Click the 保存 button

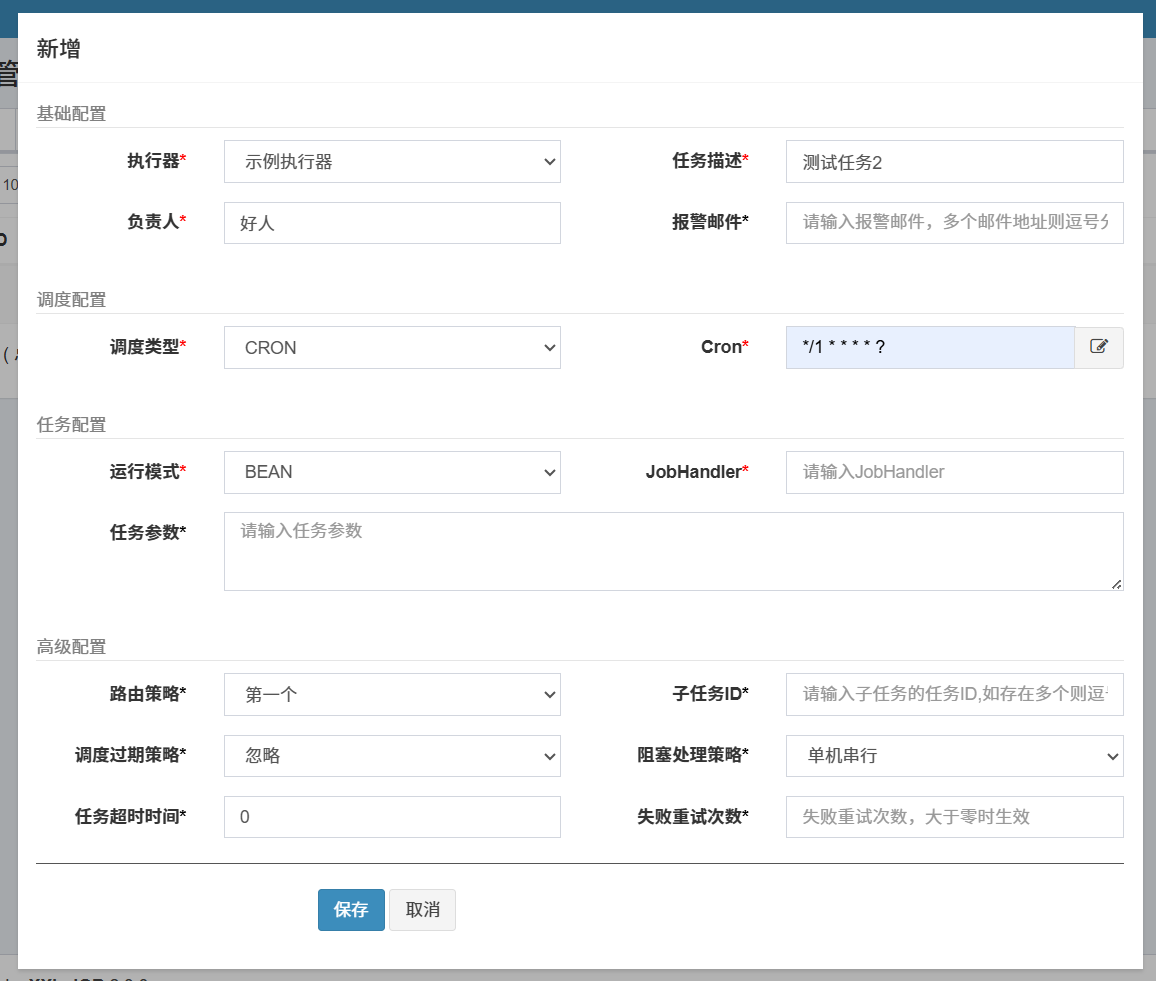coord(351,910)
